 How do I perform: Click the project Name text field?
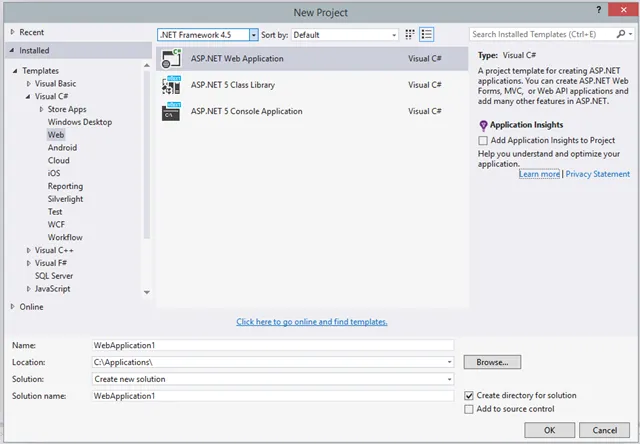tap(272, 344)
